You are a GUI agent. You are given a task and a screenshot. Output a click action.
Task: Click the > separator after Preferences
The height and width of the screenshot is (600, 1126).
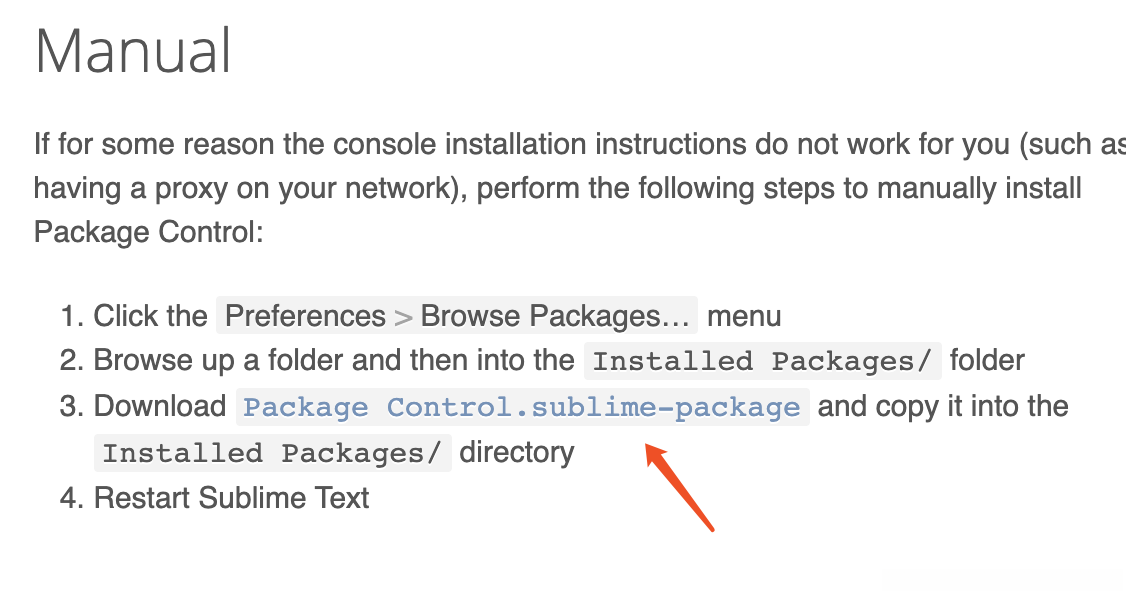click(403, 318)
